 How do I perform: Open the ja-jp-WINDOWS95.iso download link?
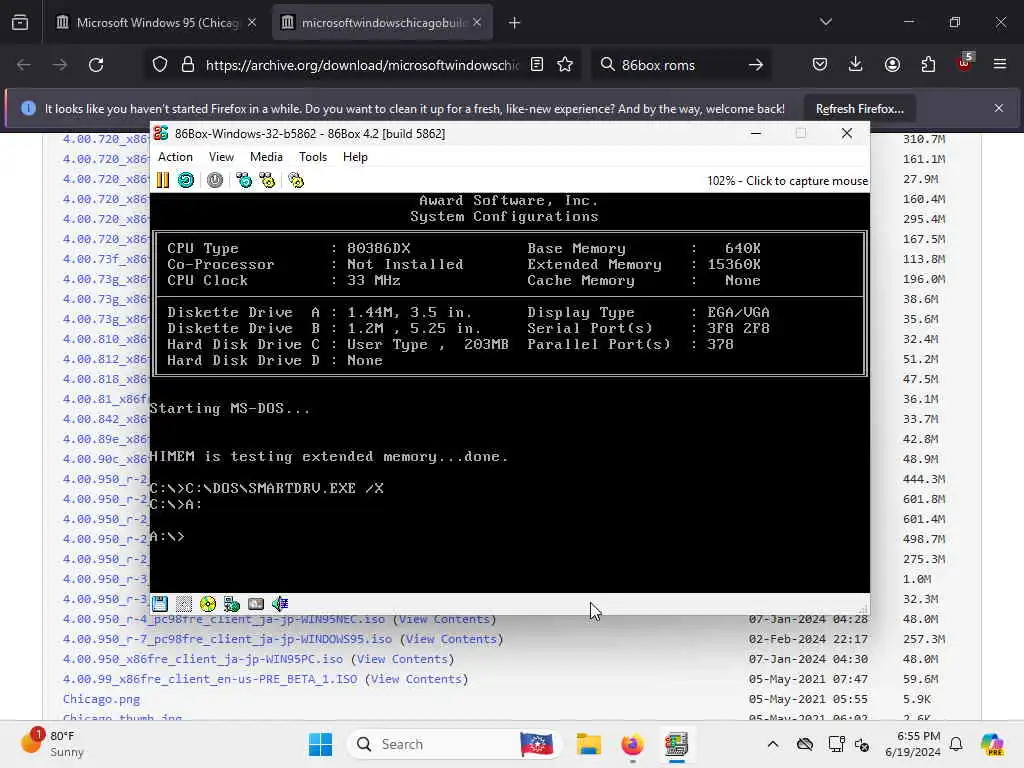pyautogui.click(x=227, y=639)
